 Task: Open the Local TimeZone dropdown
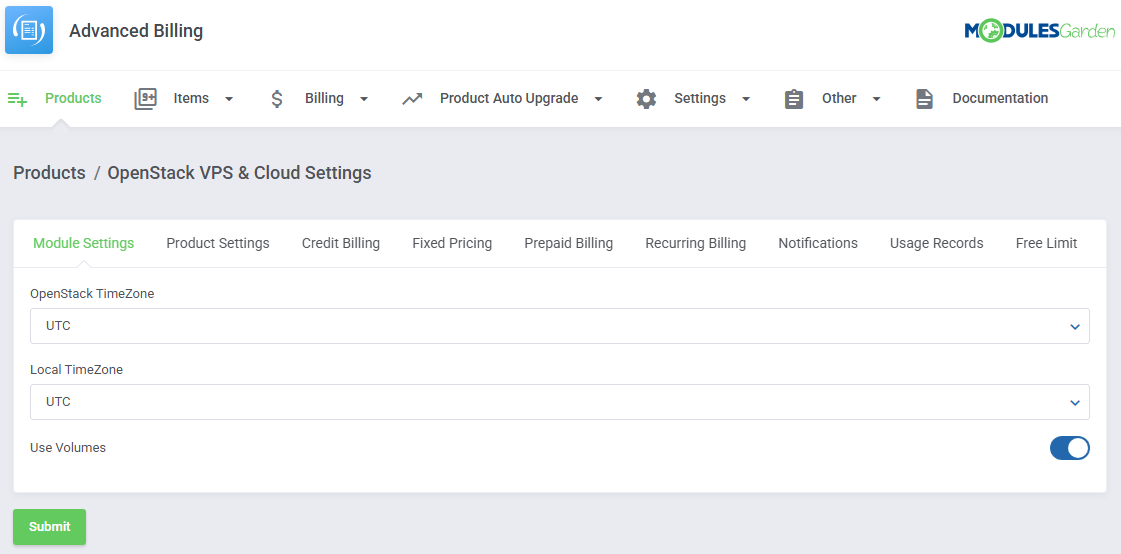559,402
